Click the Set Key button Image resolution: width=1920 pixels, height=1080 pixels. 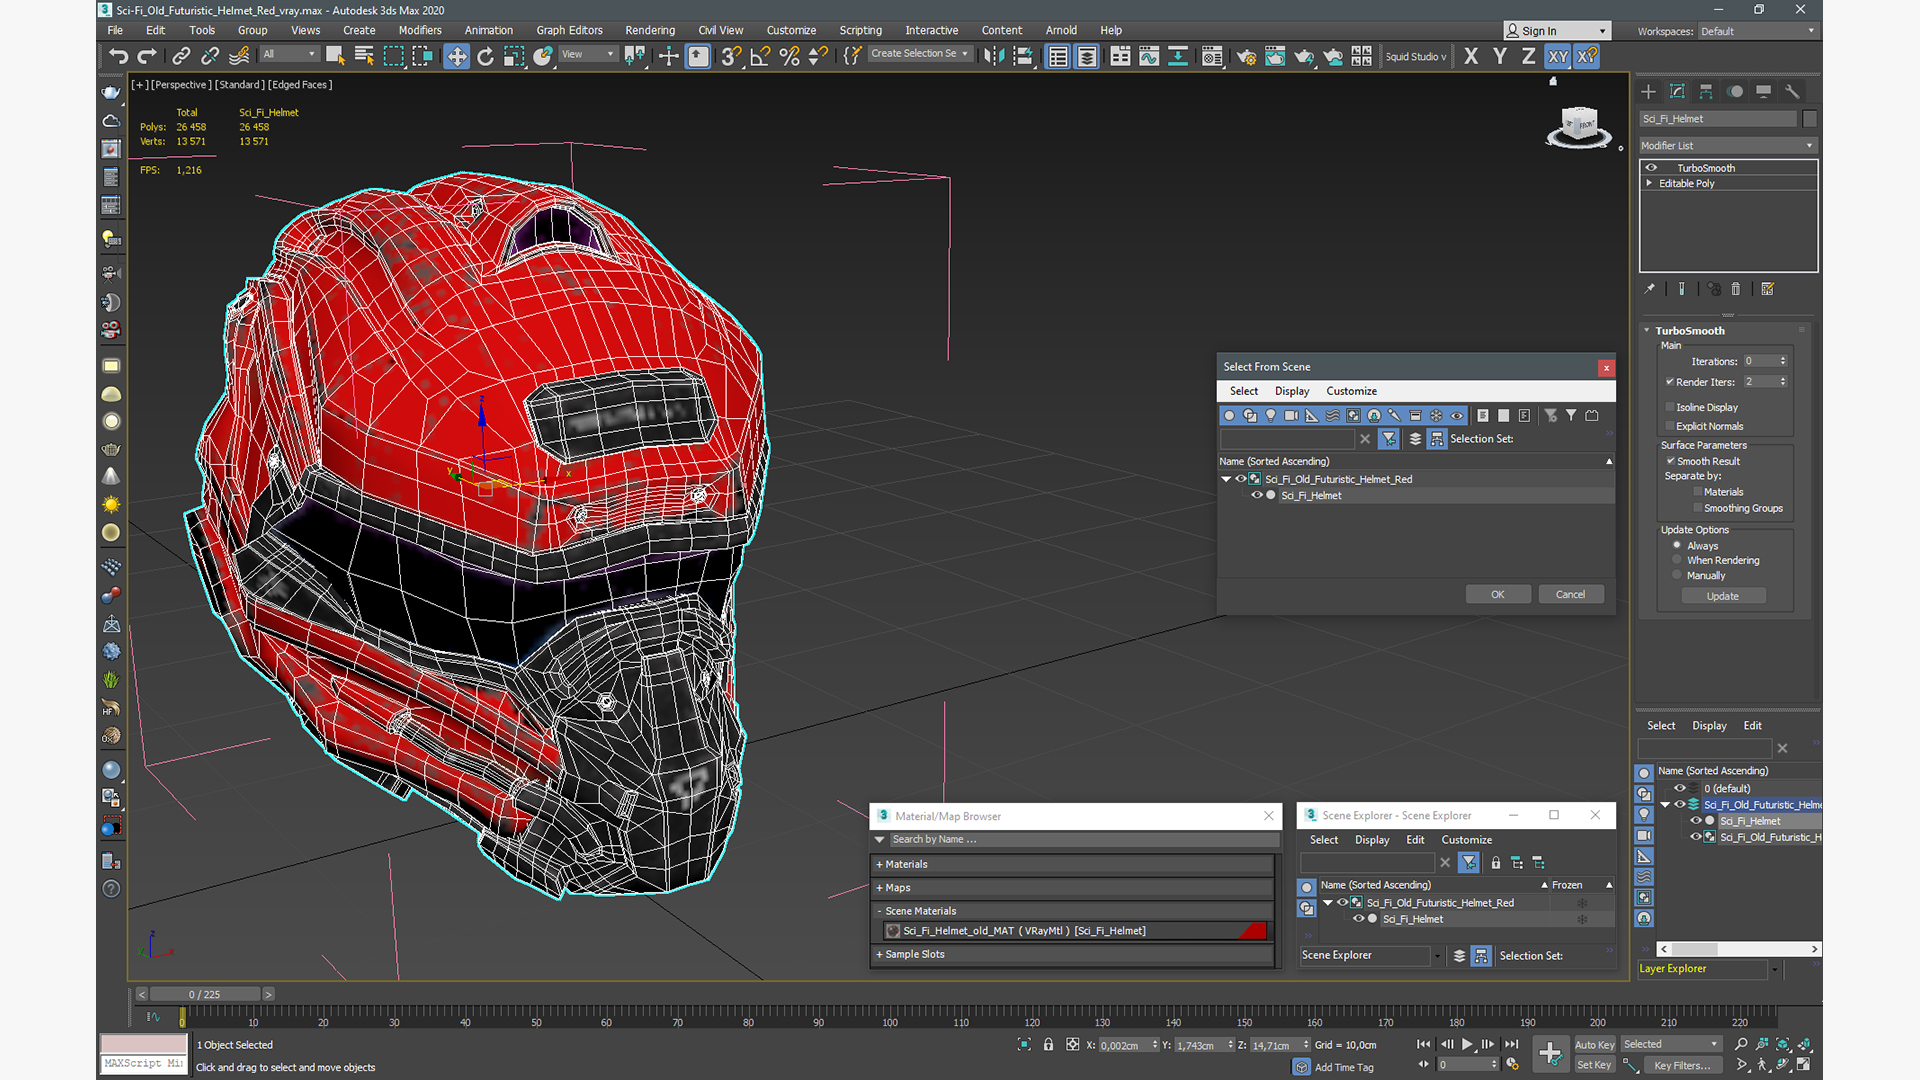point(1594,1065)
